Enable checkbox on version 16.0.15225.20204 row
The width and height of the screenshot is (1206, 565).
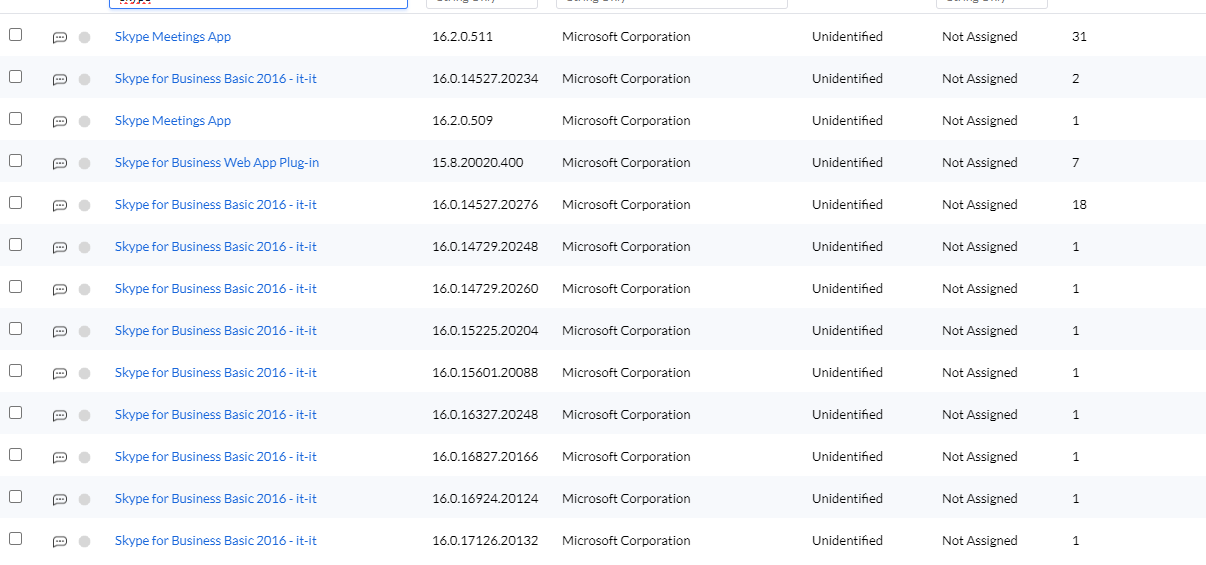[15, 328]
